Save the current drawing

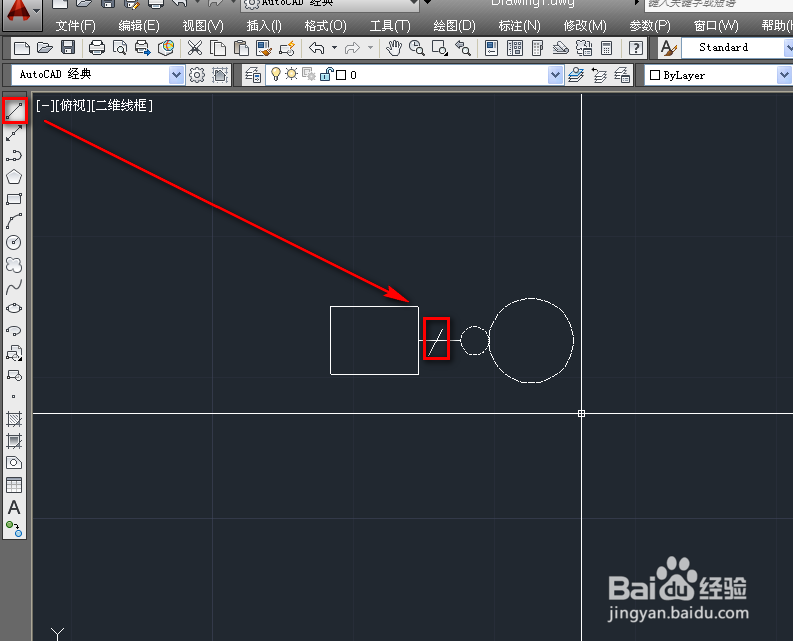(x=68, y=49)
